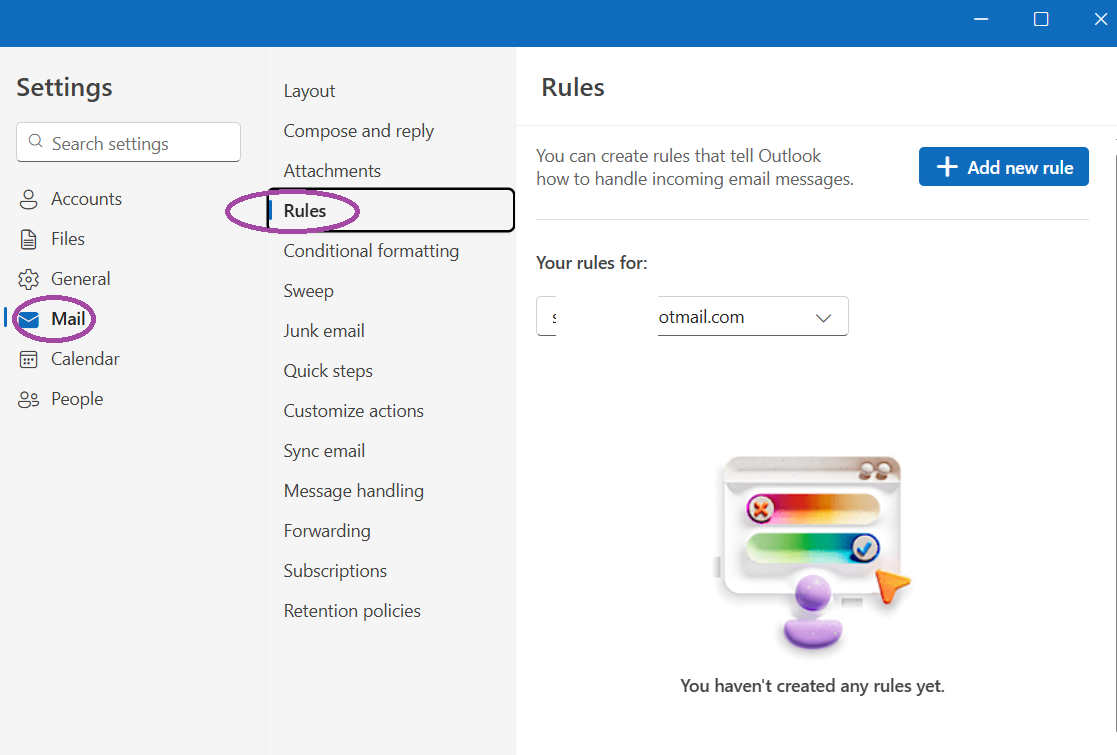Viewport: 1117px width, 755px height.
Task: Select the Mail settings category
Action: 68,318
